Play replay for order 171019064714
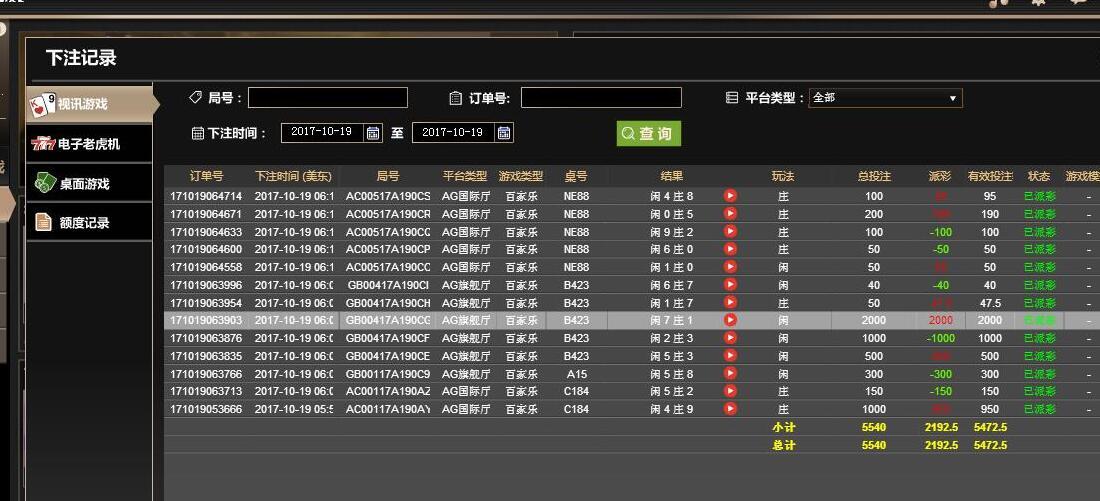The width and height of the screenshot is (1100, 501). tap(730, 196)
